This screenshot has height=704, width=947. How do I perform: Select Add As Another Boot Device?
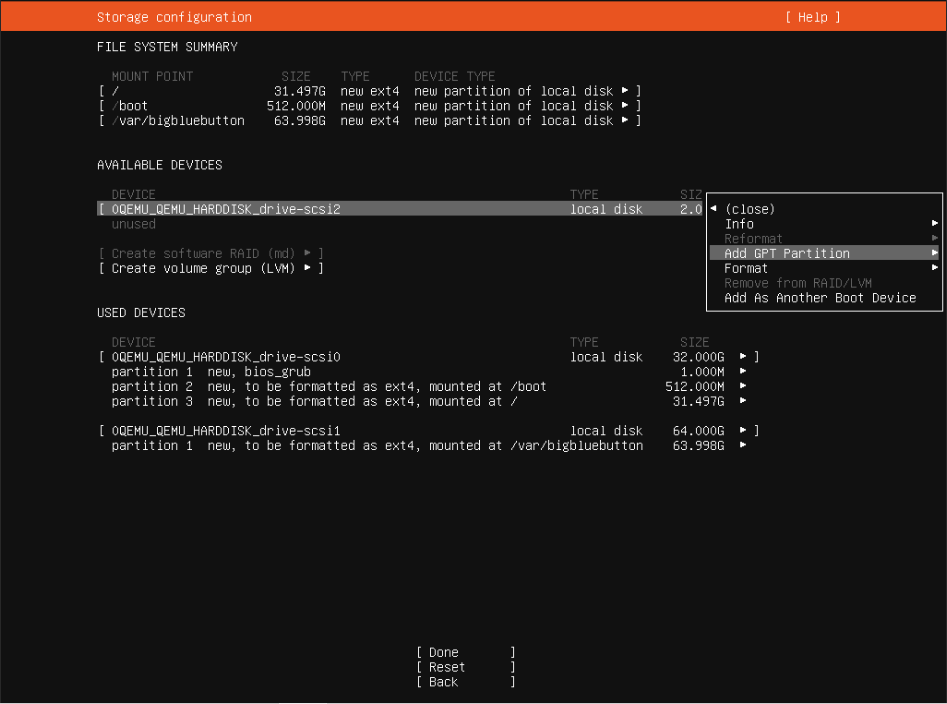[x=820, y=298]
